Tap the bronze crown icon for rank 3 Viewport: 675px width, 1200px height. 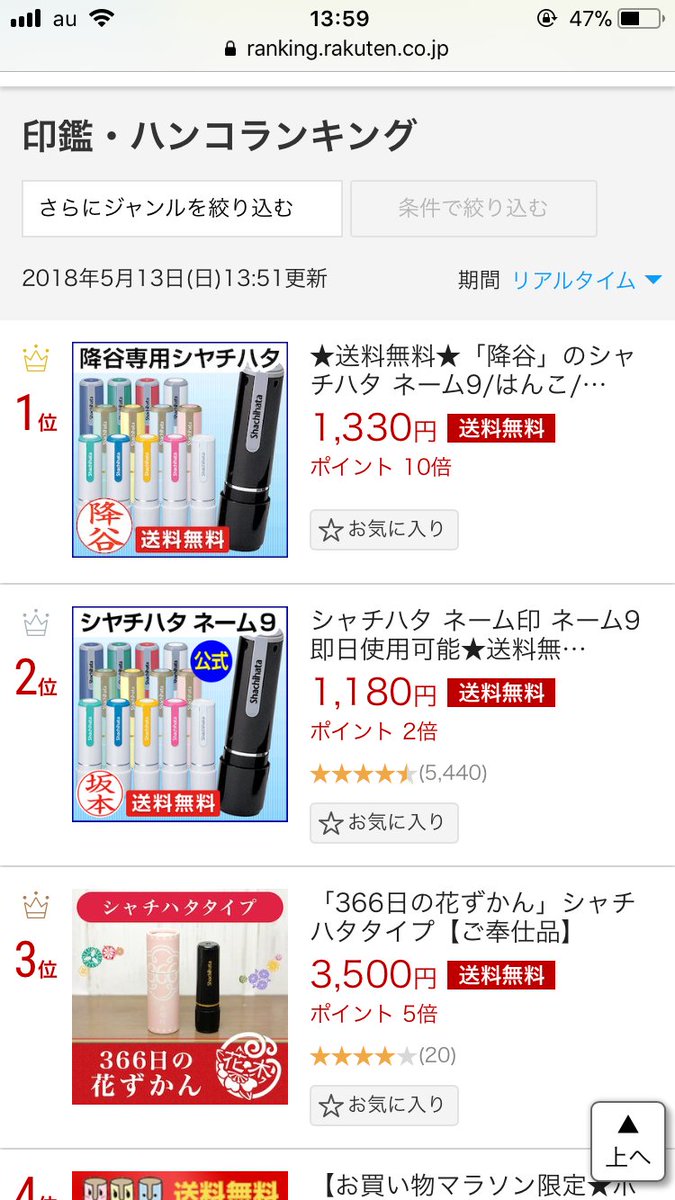[x=36, y=906]
